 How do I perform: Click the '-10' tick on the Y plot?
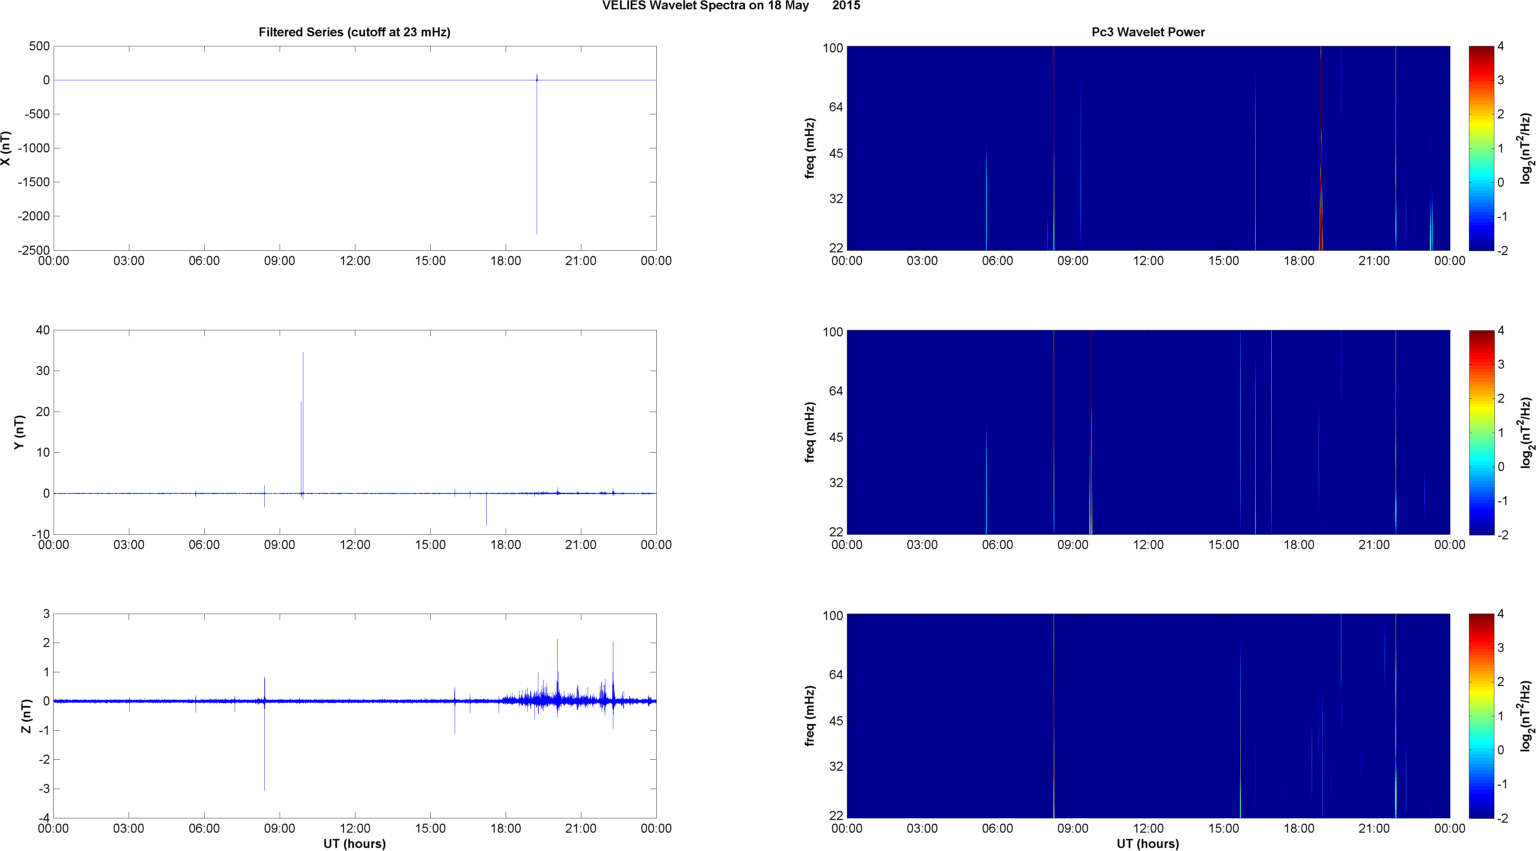(x=39, y=534)
